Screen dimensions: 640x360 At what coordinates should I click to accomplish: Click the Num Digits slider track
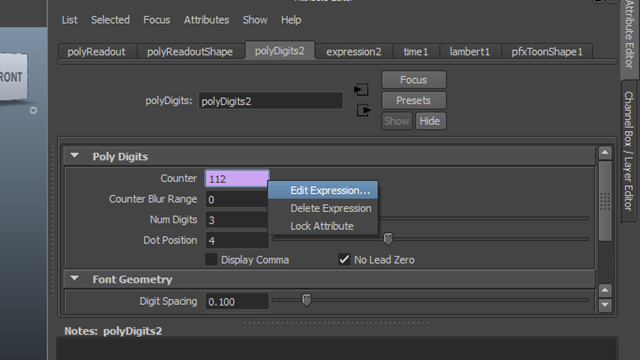click(x=484, y=219)
